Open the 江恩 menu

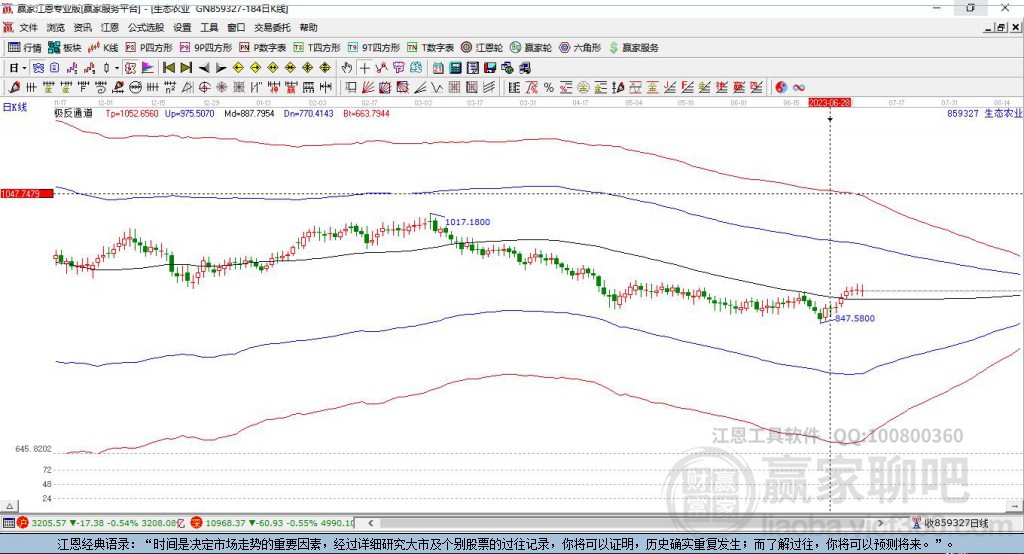[x=110, y=27]
